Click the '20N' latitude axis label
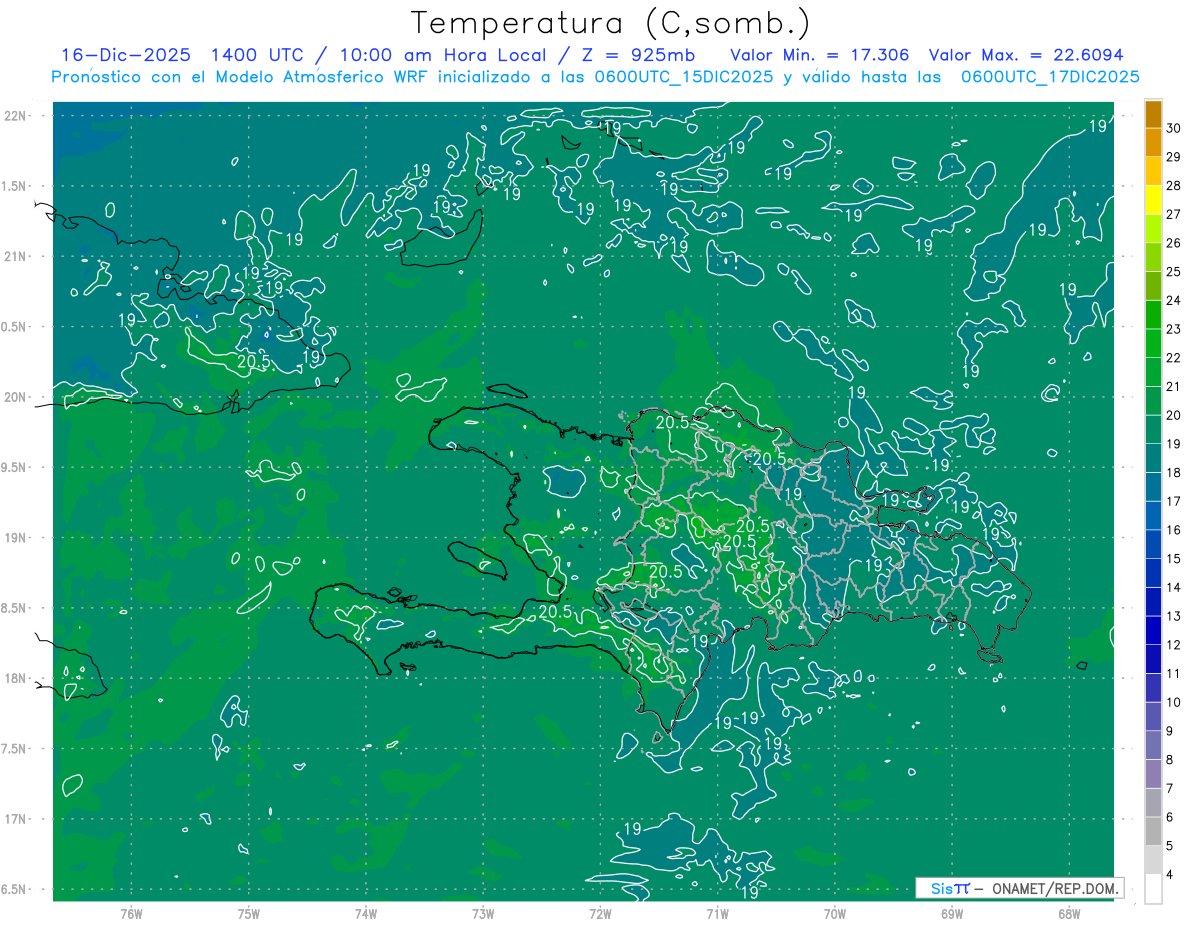Screen dimensions: 1200x927 [x=17, y=397]
